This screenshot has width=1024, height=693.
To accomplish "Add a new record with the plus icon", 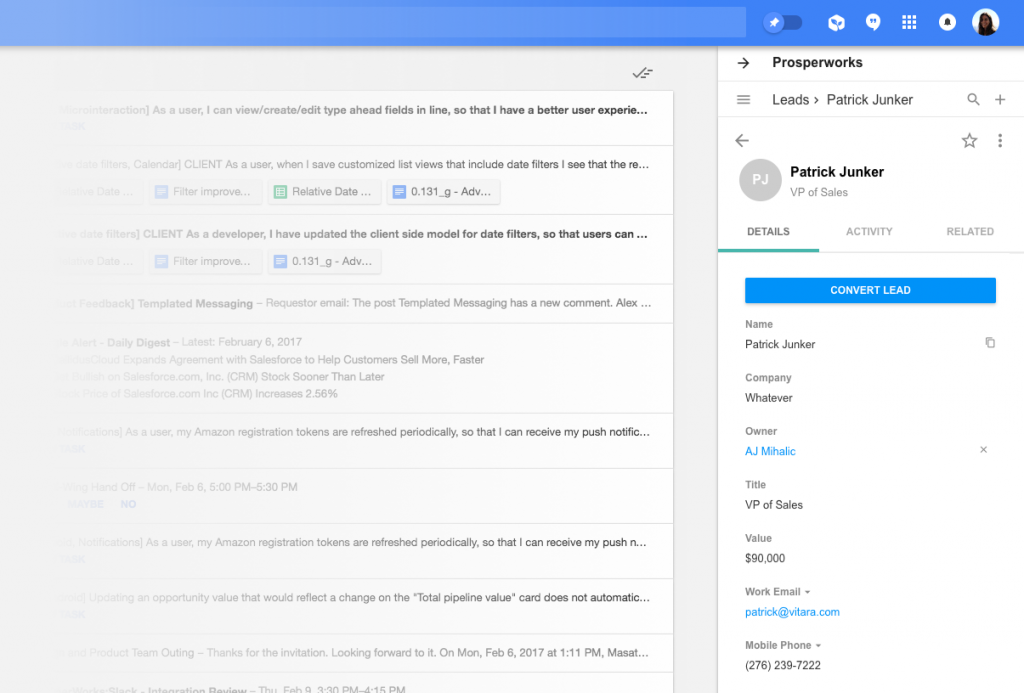I will tap(1001, 99).
